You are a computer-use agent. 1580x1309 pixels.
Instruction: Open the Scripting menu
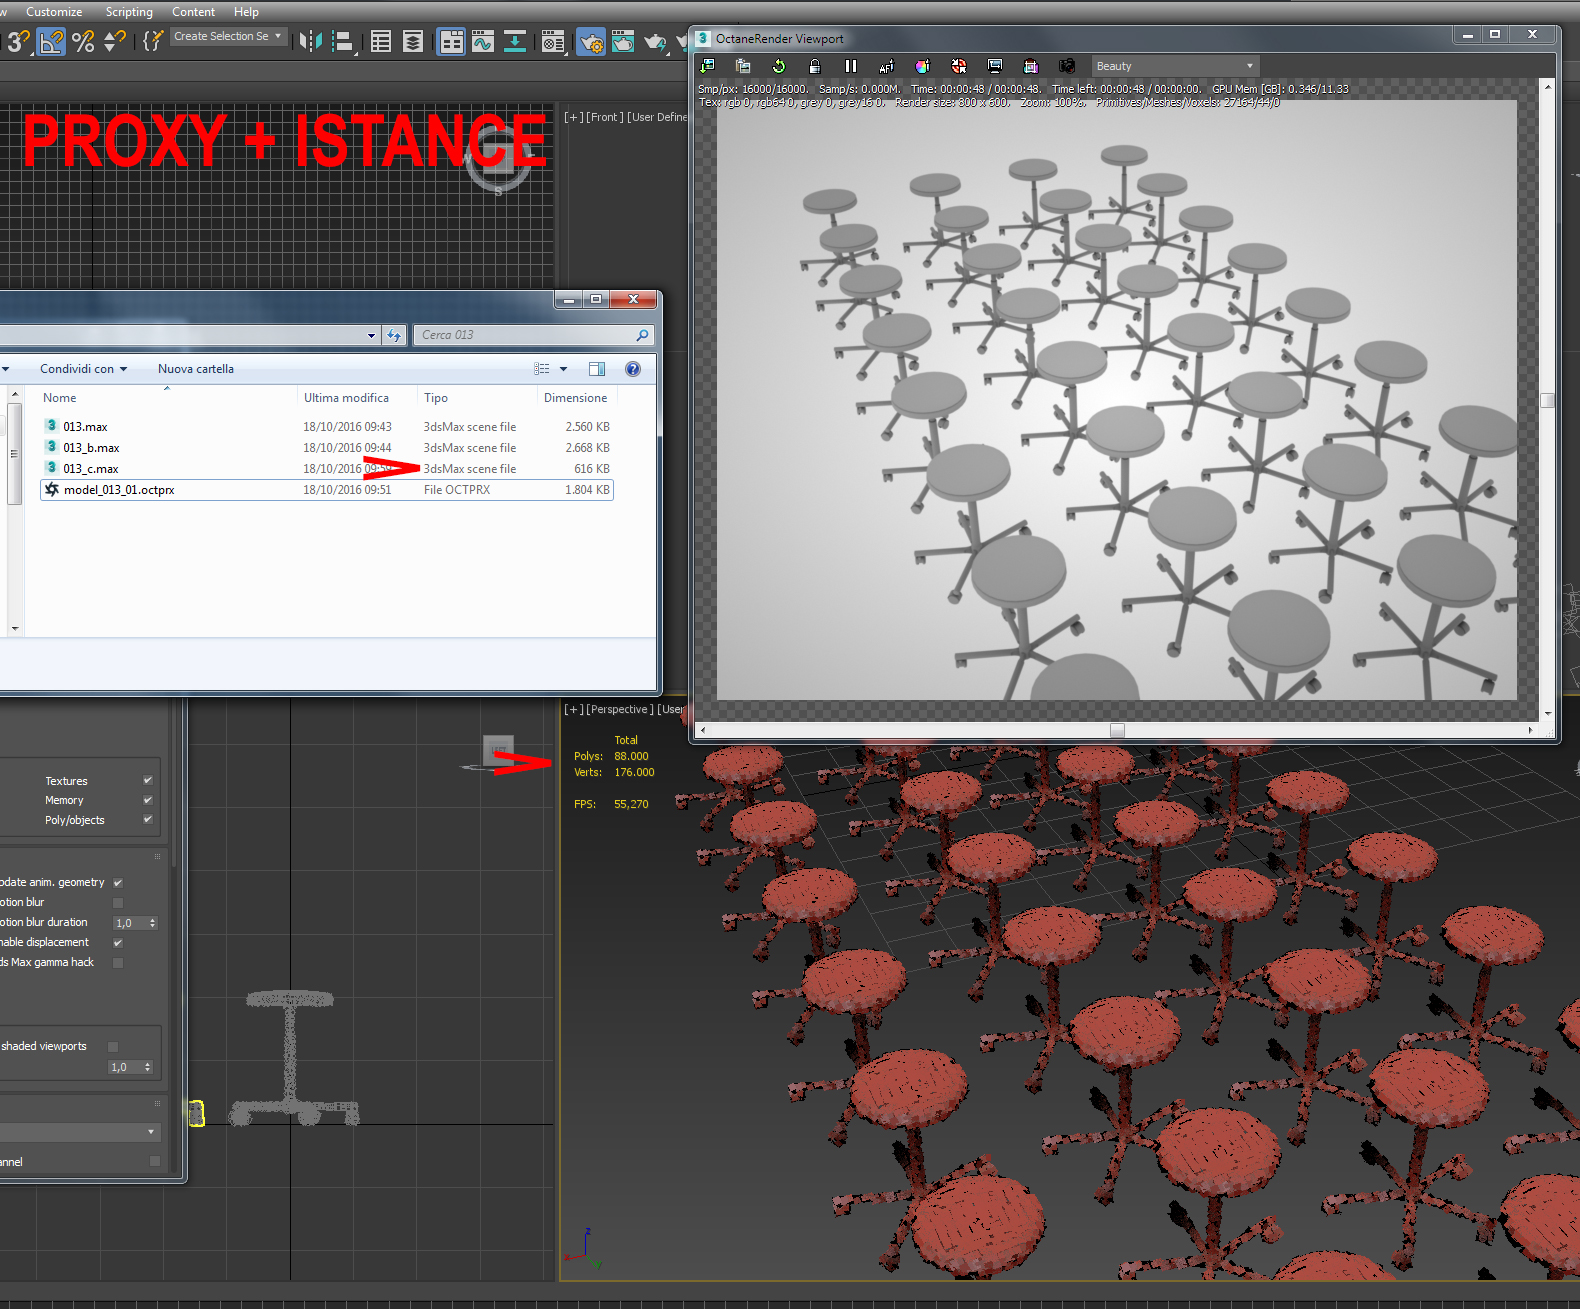(129, 12)
